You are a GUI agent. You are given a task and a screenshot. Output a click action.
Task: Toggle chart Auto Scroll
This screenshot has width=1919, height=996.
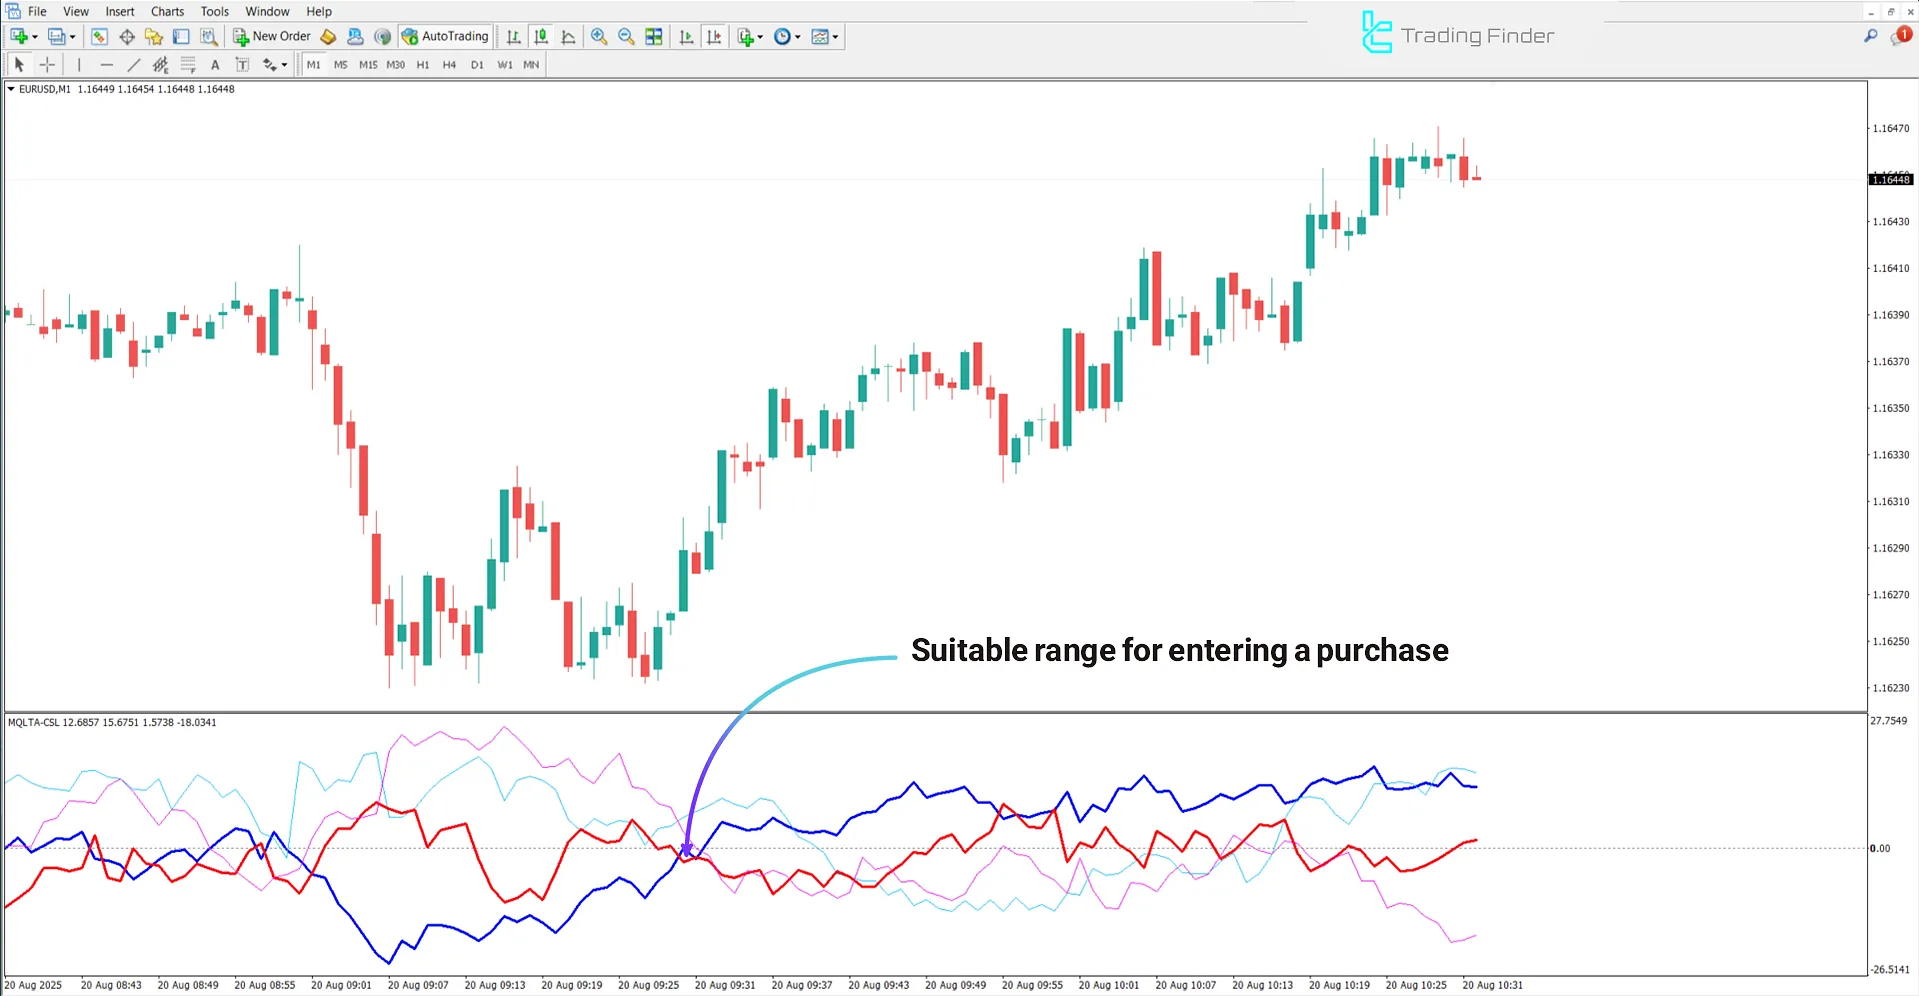click(x=686, y=37)
